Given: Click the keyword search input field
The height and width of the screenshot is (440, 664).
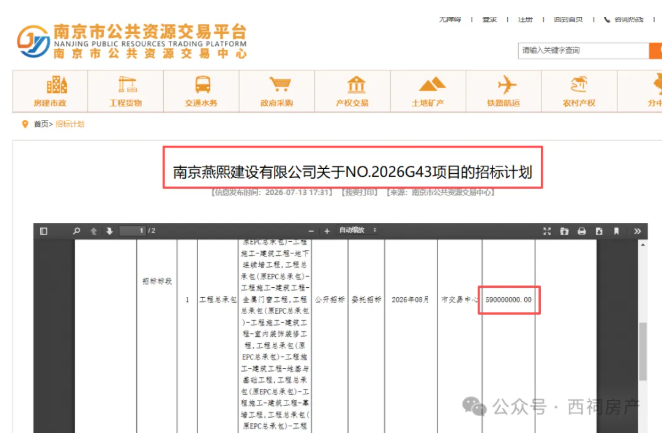Looking at the screenshot, I should click(x=584, y=50).
